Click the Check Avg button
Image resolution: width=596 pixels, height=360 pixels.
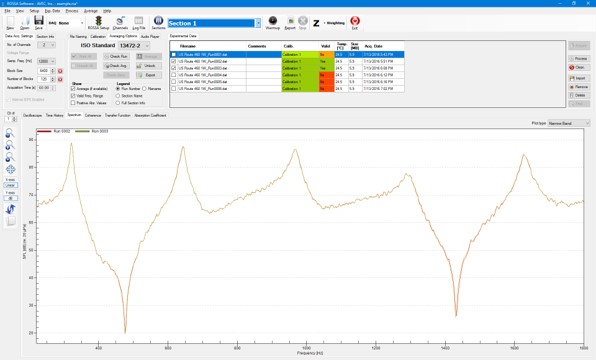[117, 66]
